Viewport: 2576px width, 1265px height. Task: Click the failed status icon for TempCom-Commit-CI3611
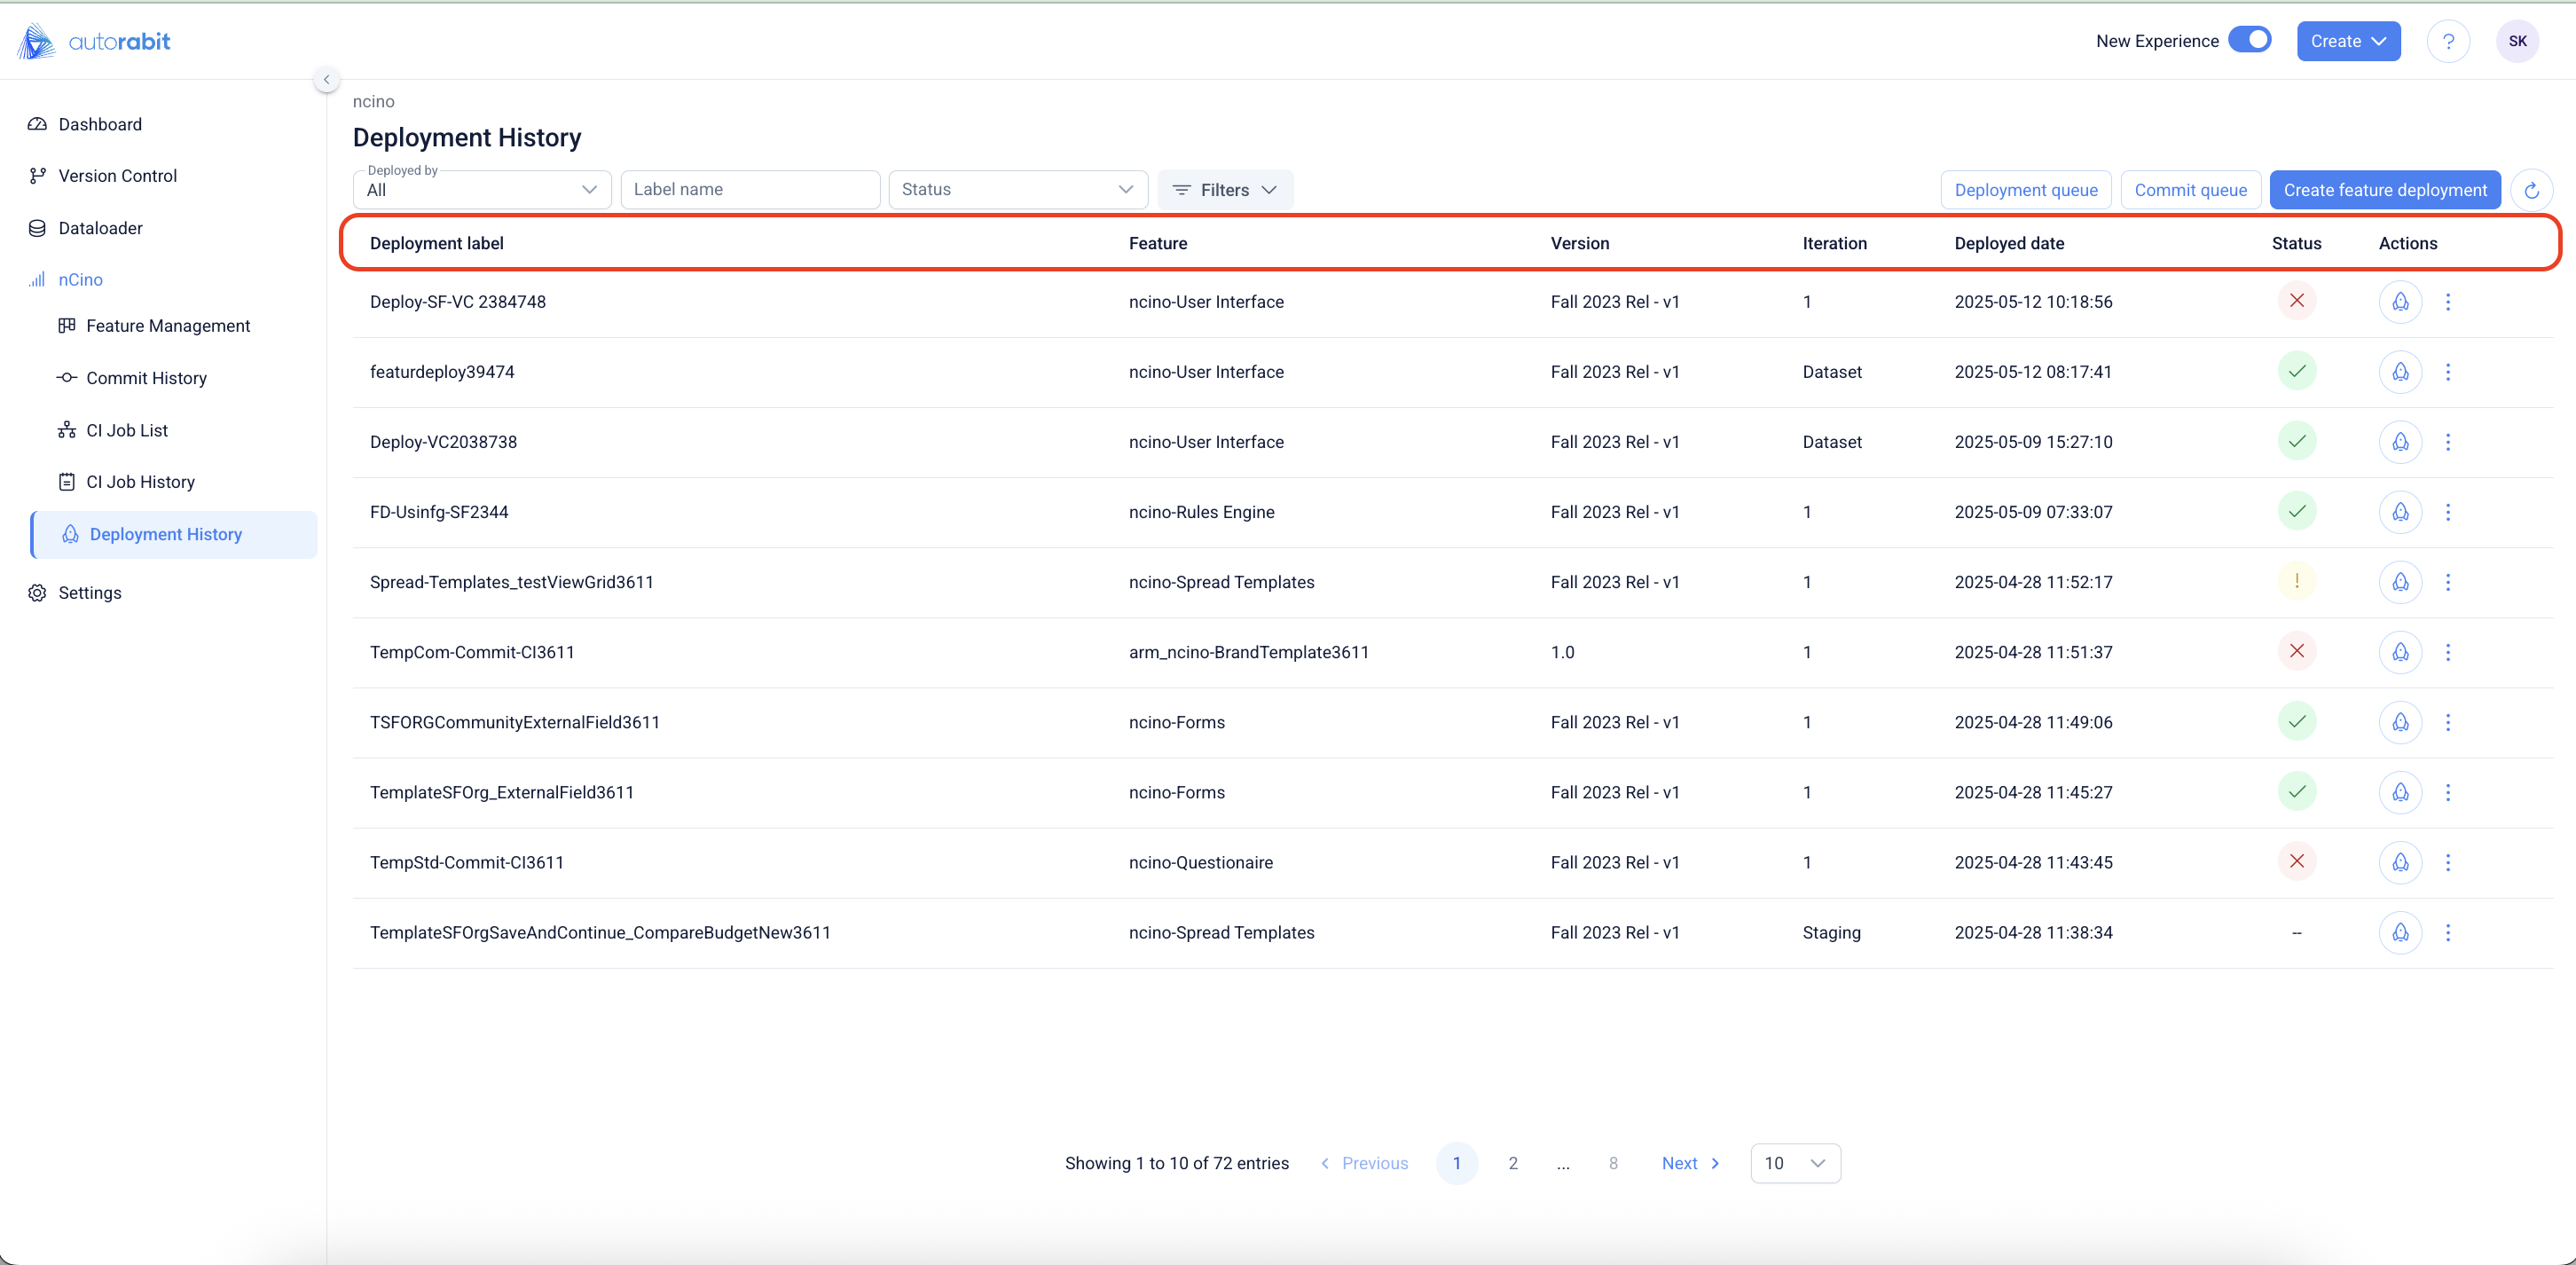click(x=2297, y=651)
